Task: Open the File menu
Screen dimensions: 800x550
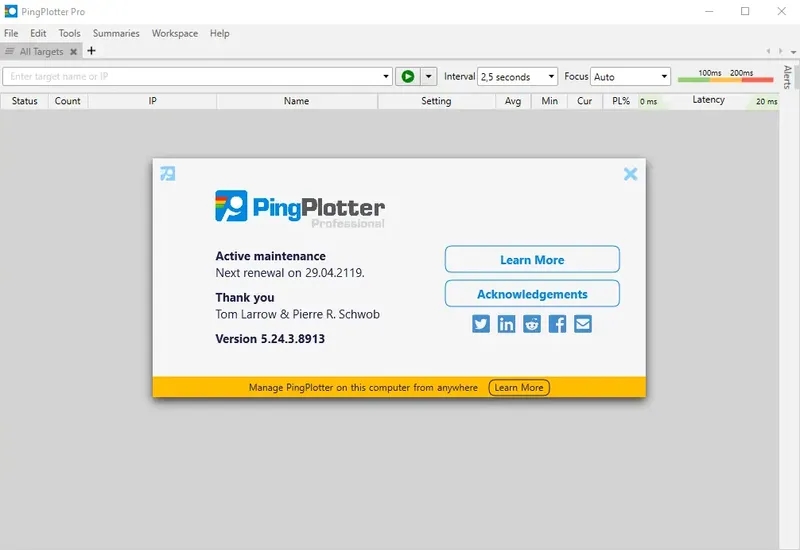Action: [x=11, y=33]
